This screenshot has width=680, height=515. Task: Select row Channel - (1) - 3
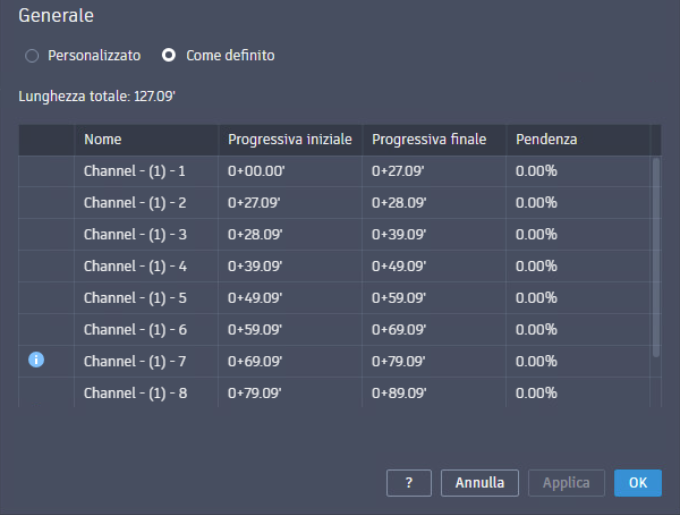(135, 235)
